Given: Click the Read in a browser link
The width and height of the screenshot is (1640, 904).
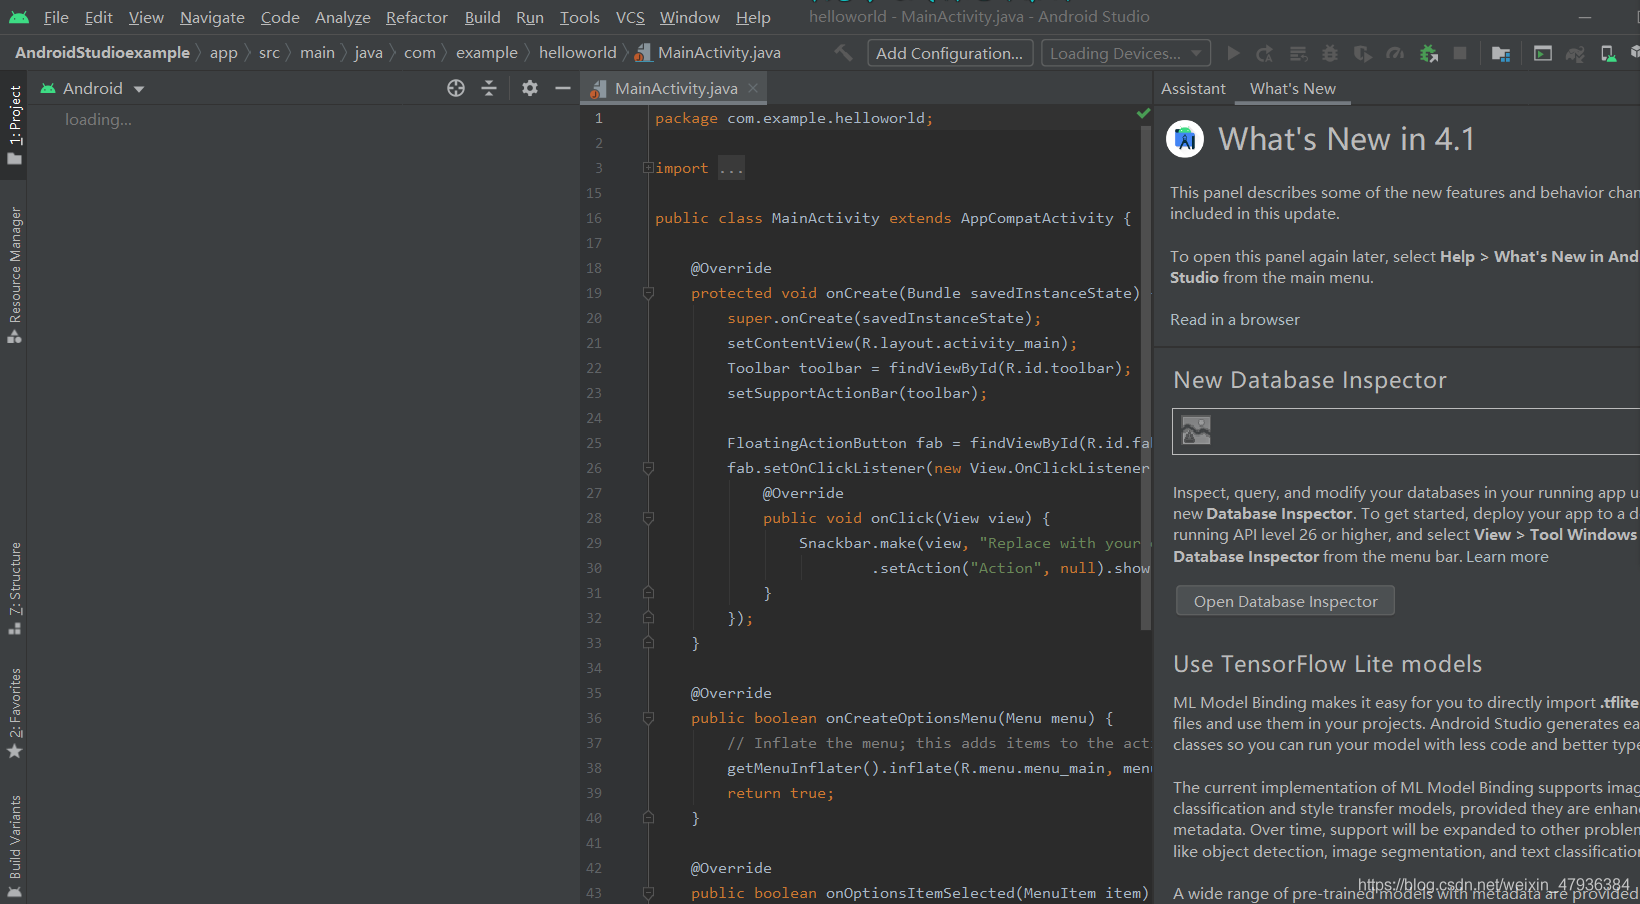Looking at the screenshot, I should point(1235,319).
